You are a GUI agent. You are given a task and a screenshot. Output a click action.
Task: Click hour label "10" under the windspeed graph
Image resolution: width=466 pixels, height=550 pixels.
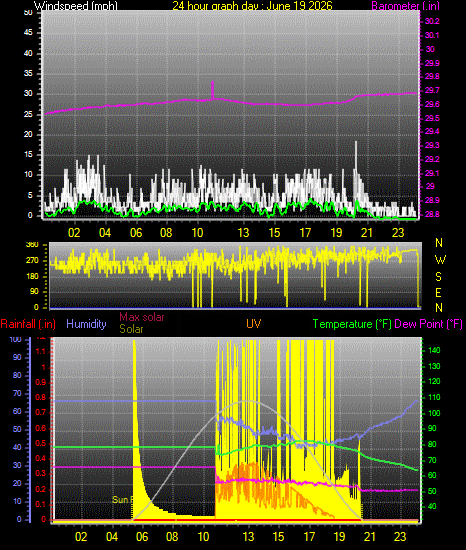click(x=197, y=233)
